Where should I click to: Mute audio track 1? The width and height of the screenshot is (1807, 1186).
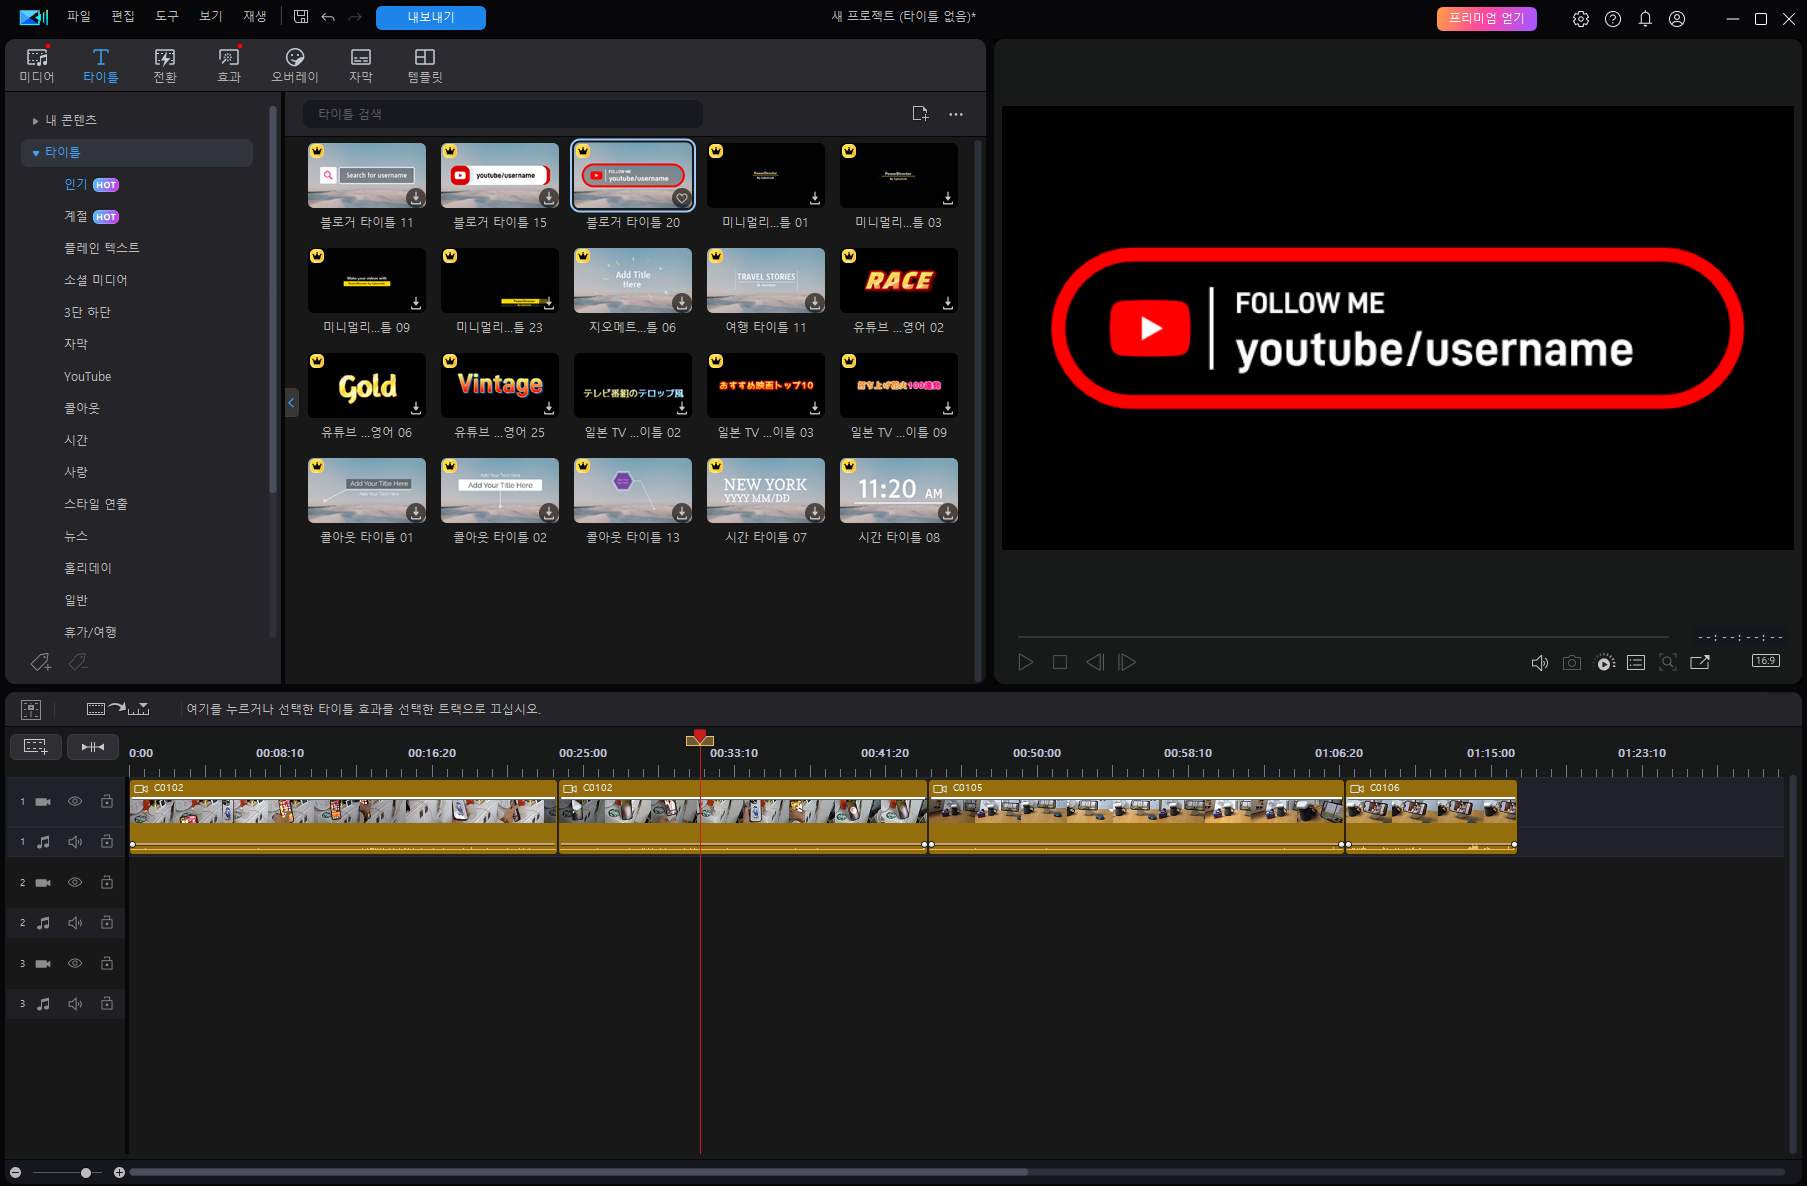(x=75, y=842)
